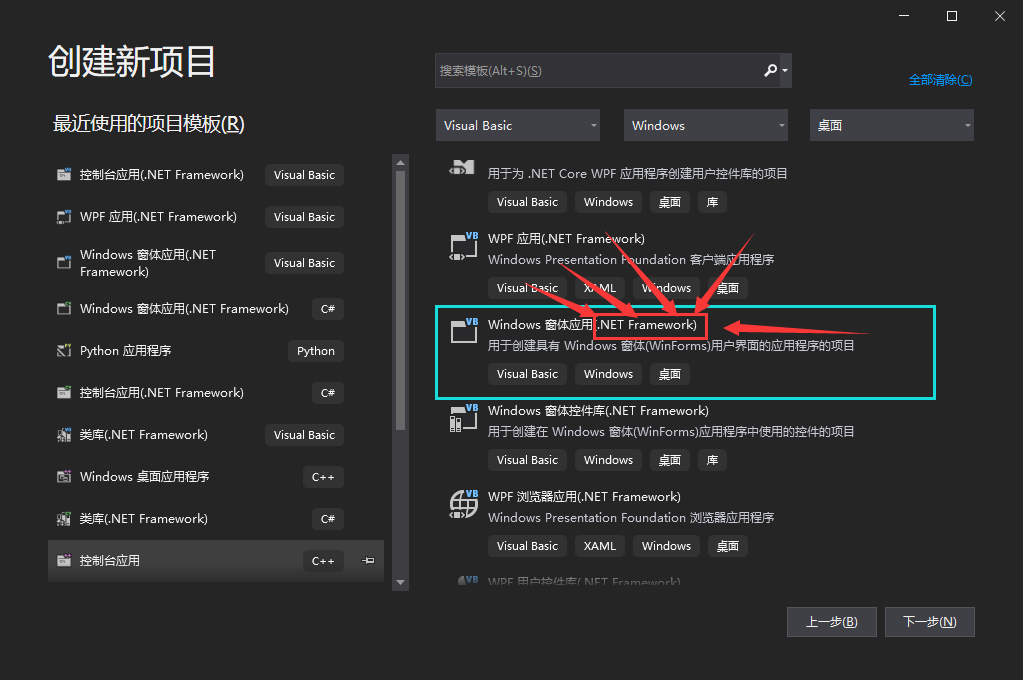Expand the 桌面 project type dropdown
This screenshot has height=680, width=1023.
892,125
